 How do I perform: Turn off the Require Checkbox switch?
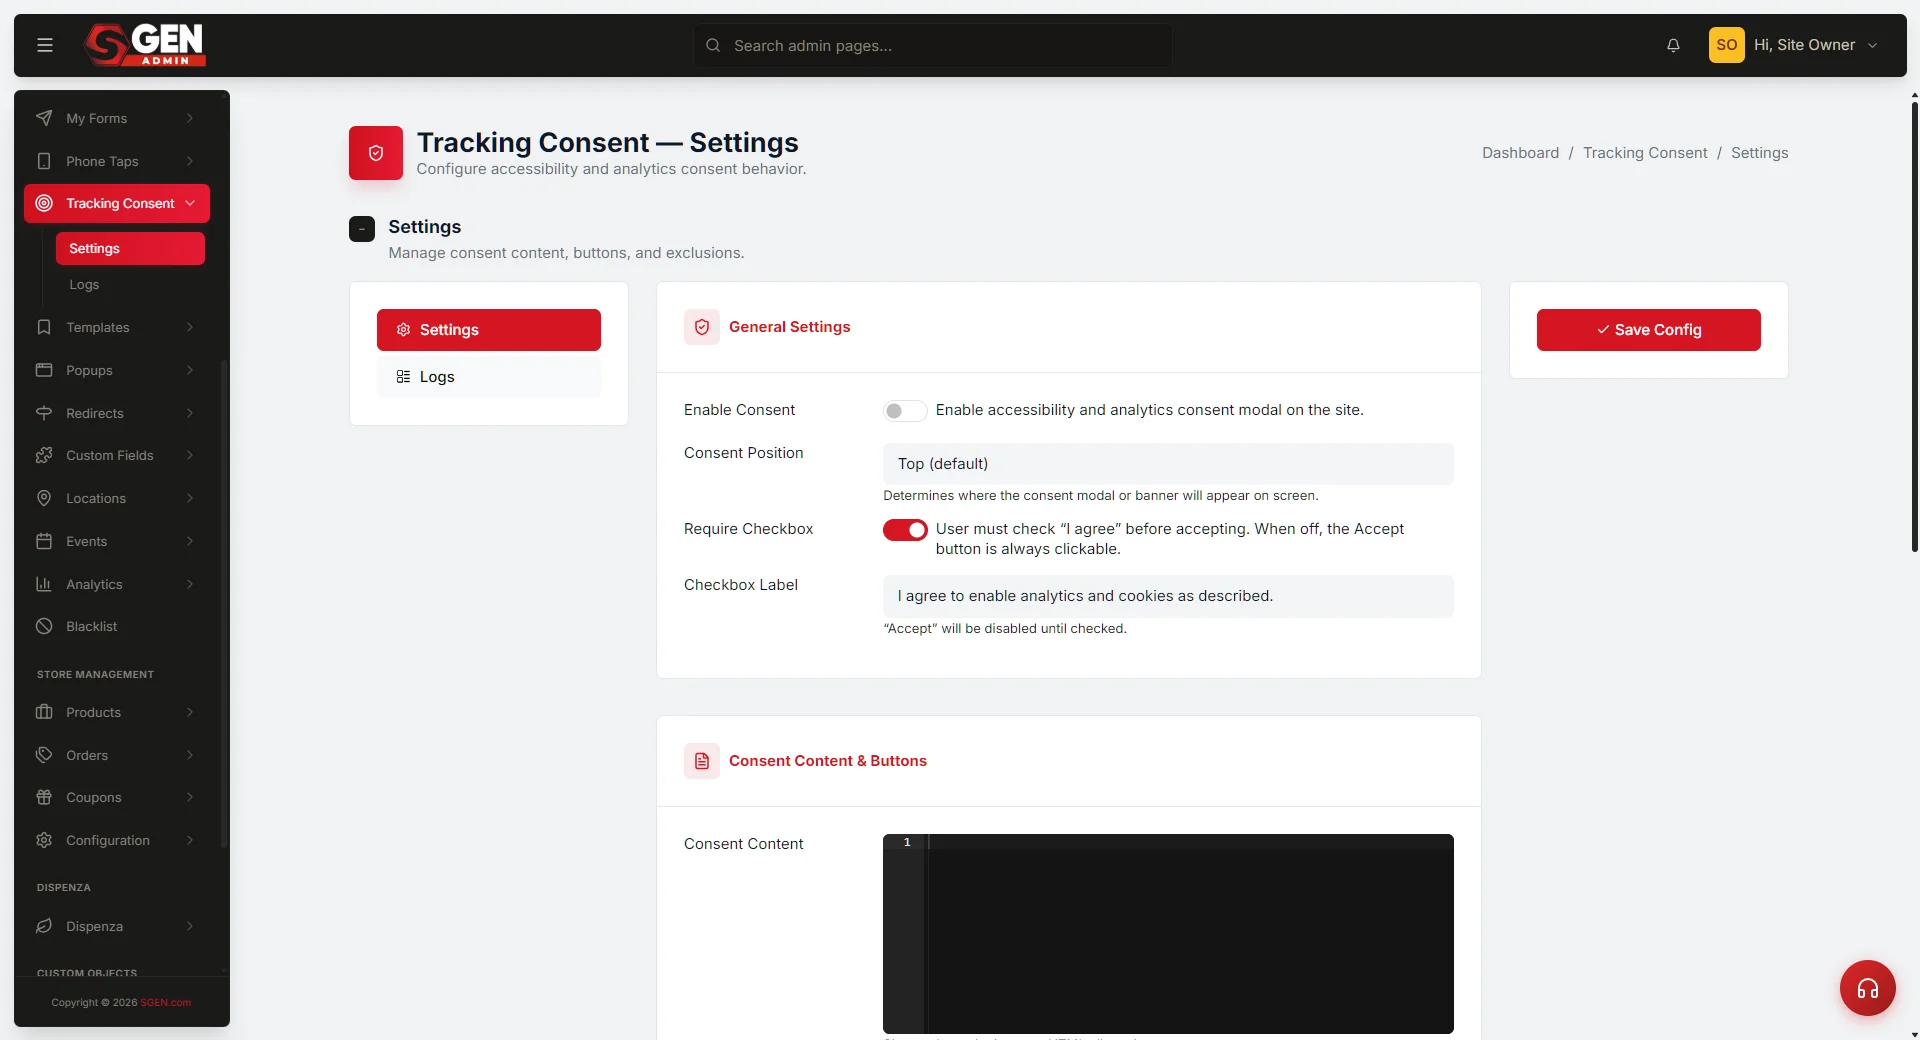point(904,530)
